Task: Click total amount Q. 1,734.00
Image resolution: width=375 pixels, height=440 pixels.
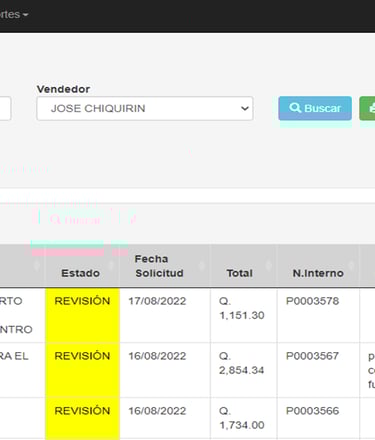Action: 241,418
